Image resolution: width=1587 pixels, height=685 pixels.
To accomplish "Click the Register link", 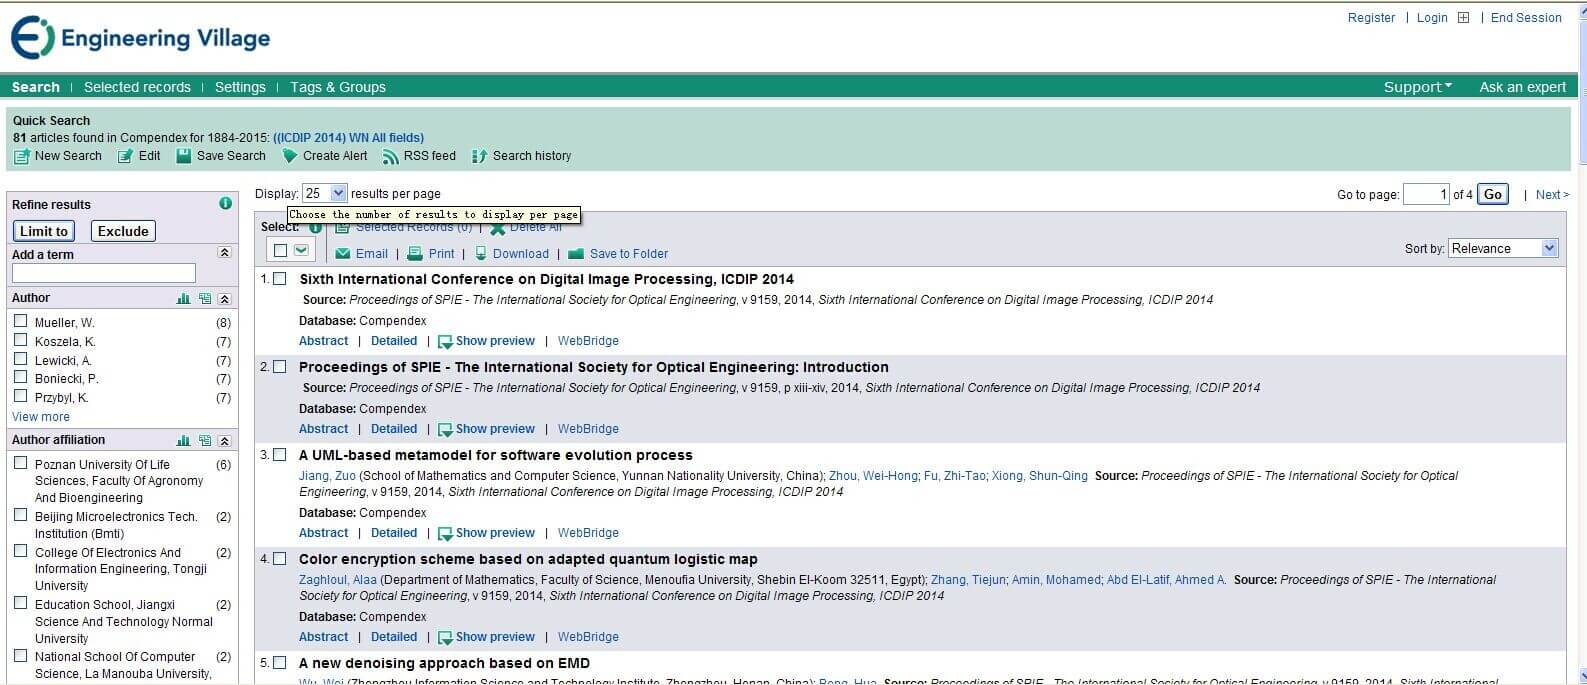I will [x=1371, y=18].
